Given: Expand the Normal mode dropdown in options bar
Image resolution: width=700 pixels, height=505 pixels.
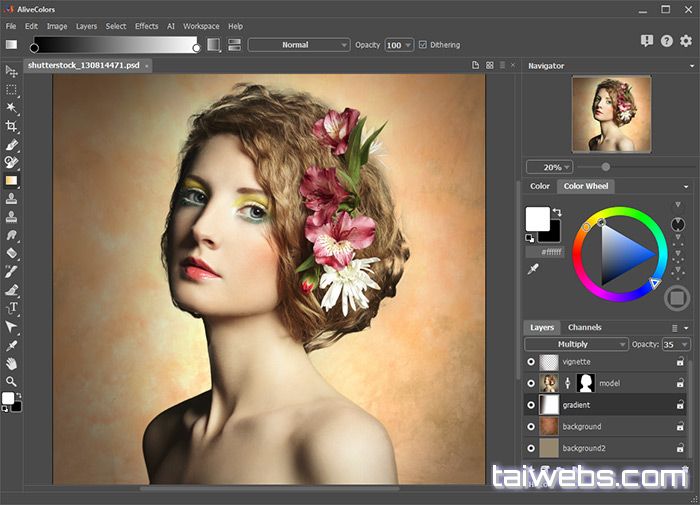Looking at the screenshot, I should coord(299,45).
